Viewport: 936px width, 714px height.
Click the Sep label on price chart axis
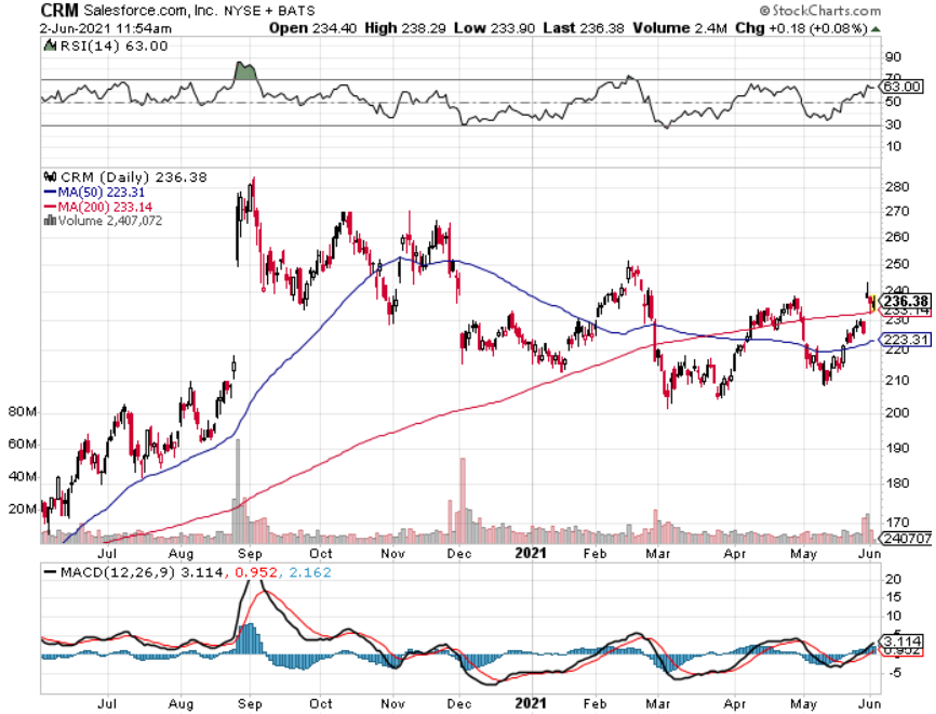250,553
